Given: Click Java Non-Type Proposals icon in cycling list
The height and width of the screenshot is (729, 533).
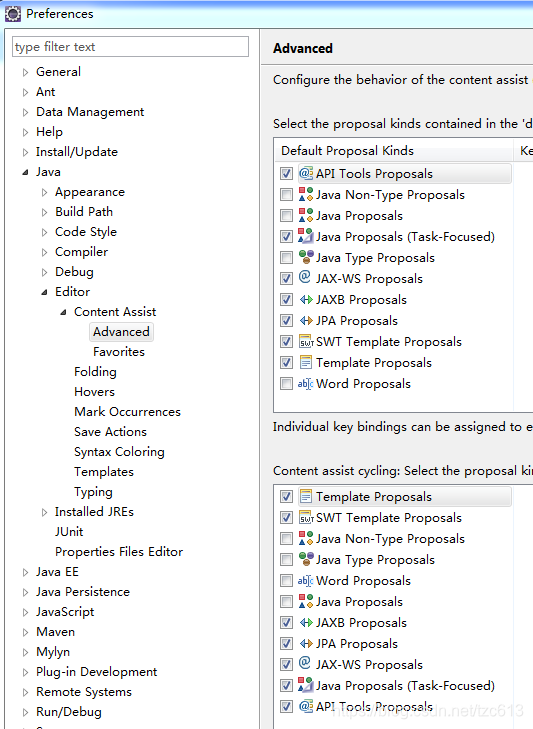Looking at the screenshot, I should 306,538.
